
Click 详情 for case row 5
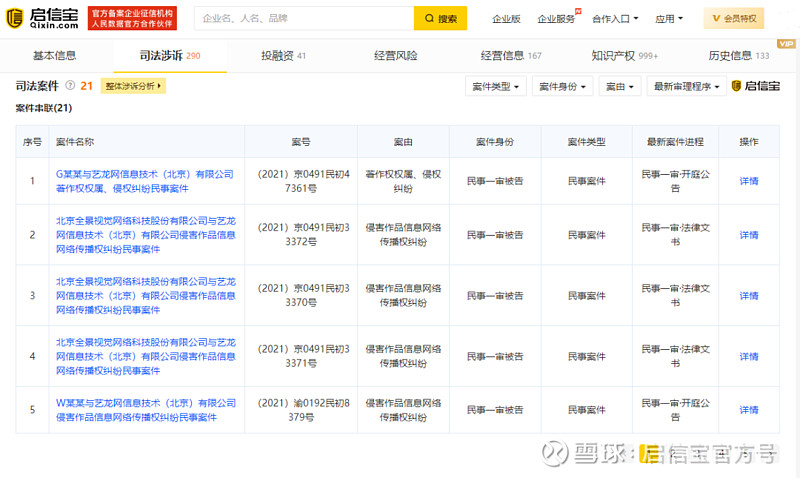click(749, 410)
